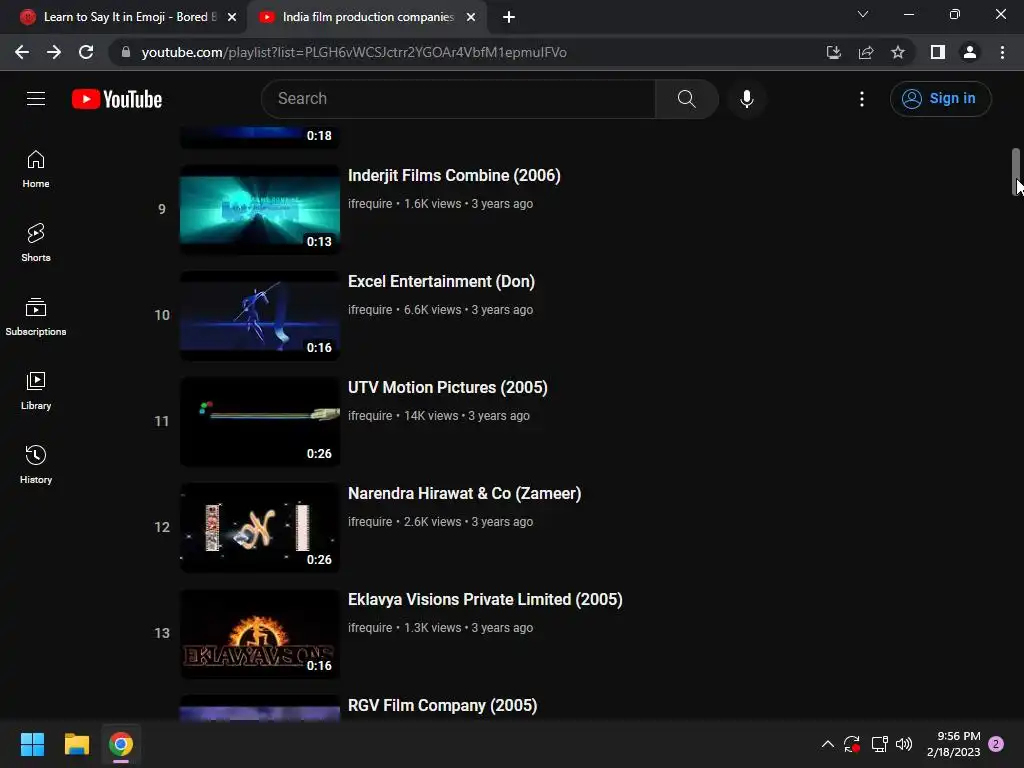Open UTV Motion Pictures (2005) video title
Screen dimensions: 1024x768
[447, 387]
